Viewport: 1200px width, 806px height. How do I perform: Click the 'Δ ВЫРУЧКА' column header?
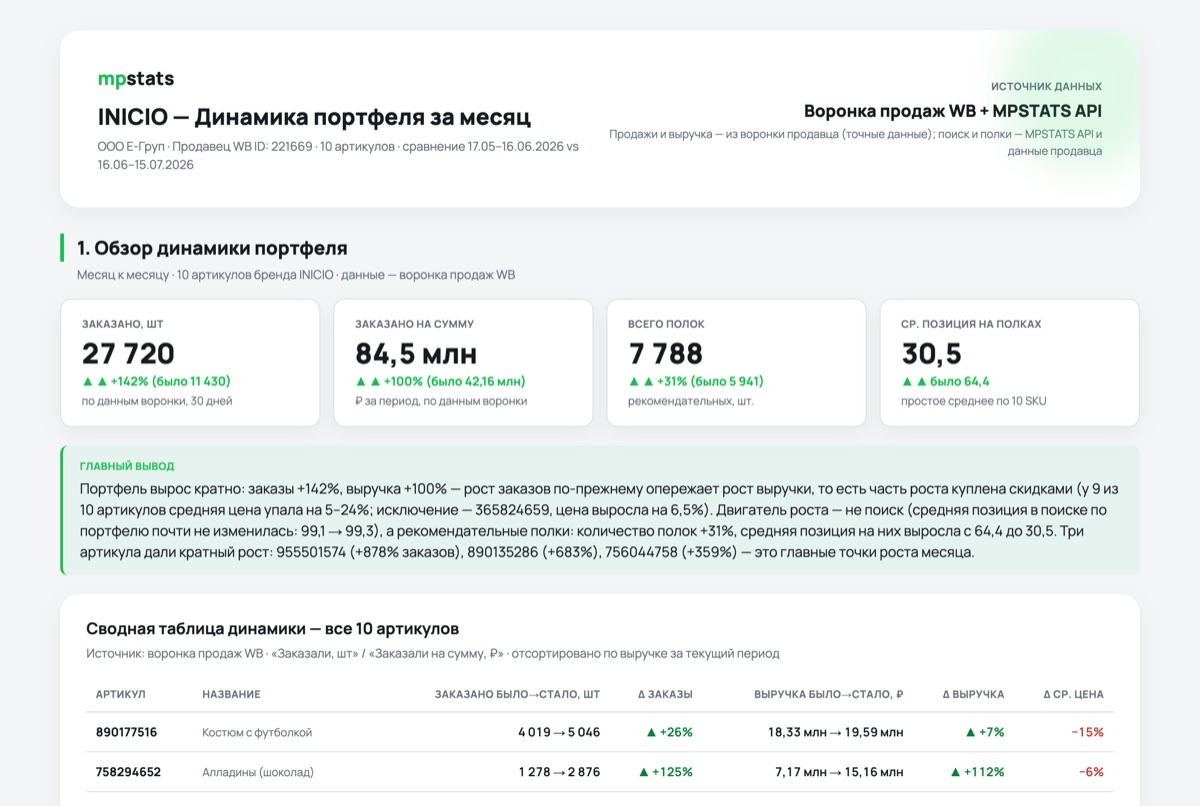coord(974,694)
